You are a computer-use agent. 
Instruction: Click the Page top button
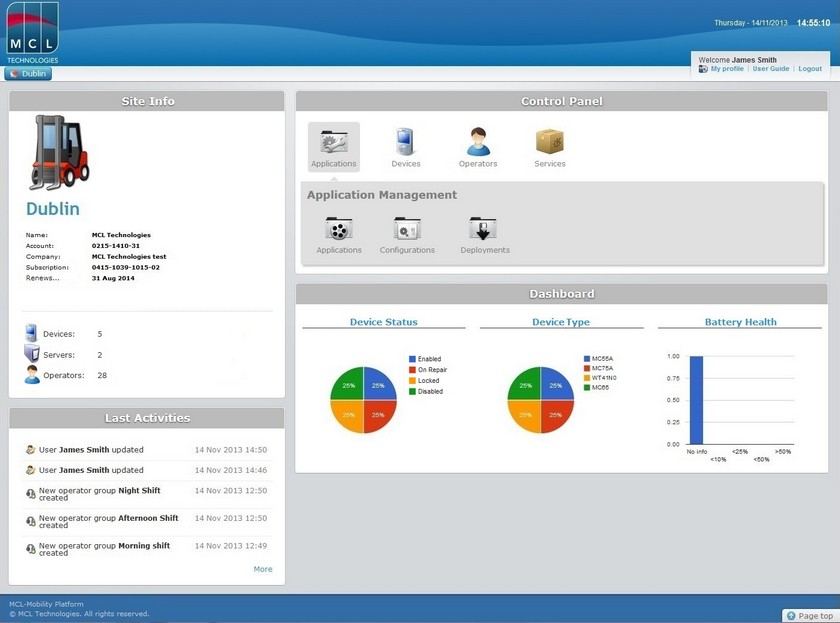[x=811, y=616]
